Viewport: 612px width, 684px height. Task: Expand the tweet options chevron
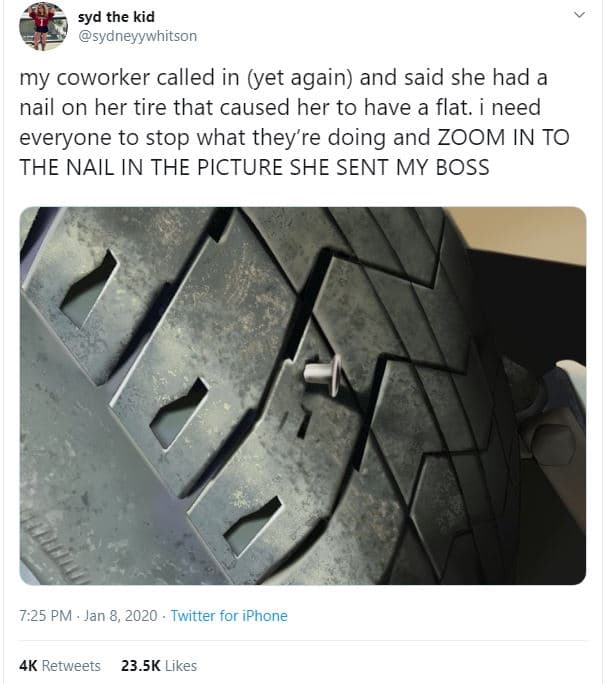point(579,15)
